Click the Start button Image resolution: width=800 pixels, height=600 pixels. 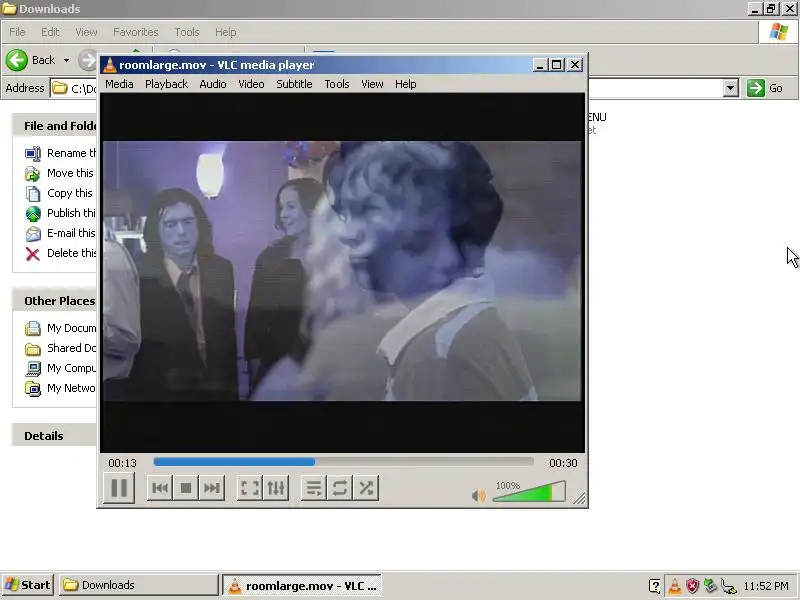pos(29,585)
